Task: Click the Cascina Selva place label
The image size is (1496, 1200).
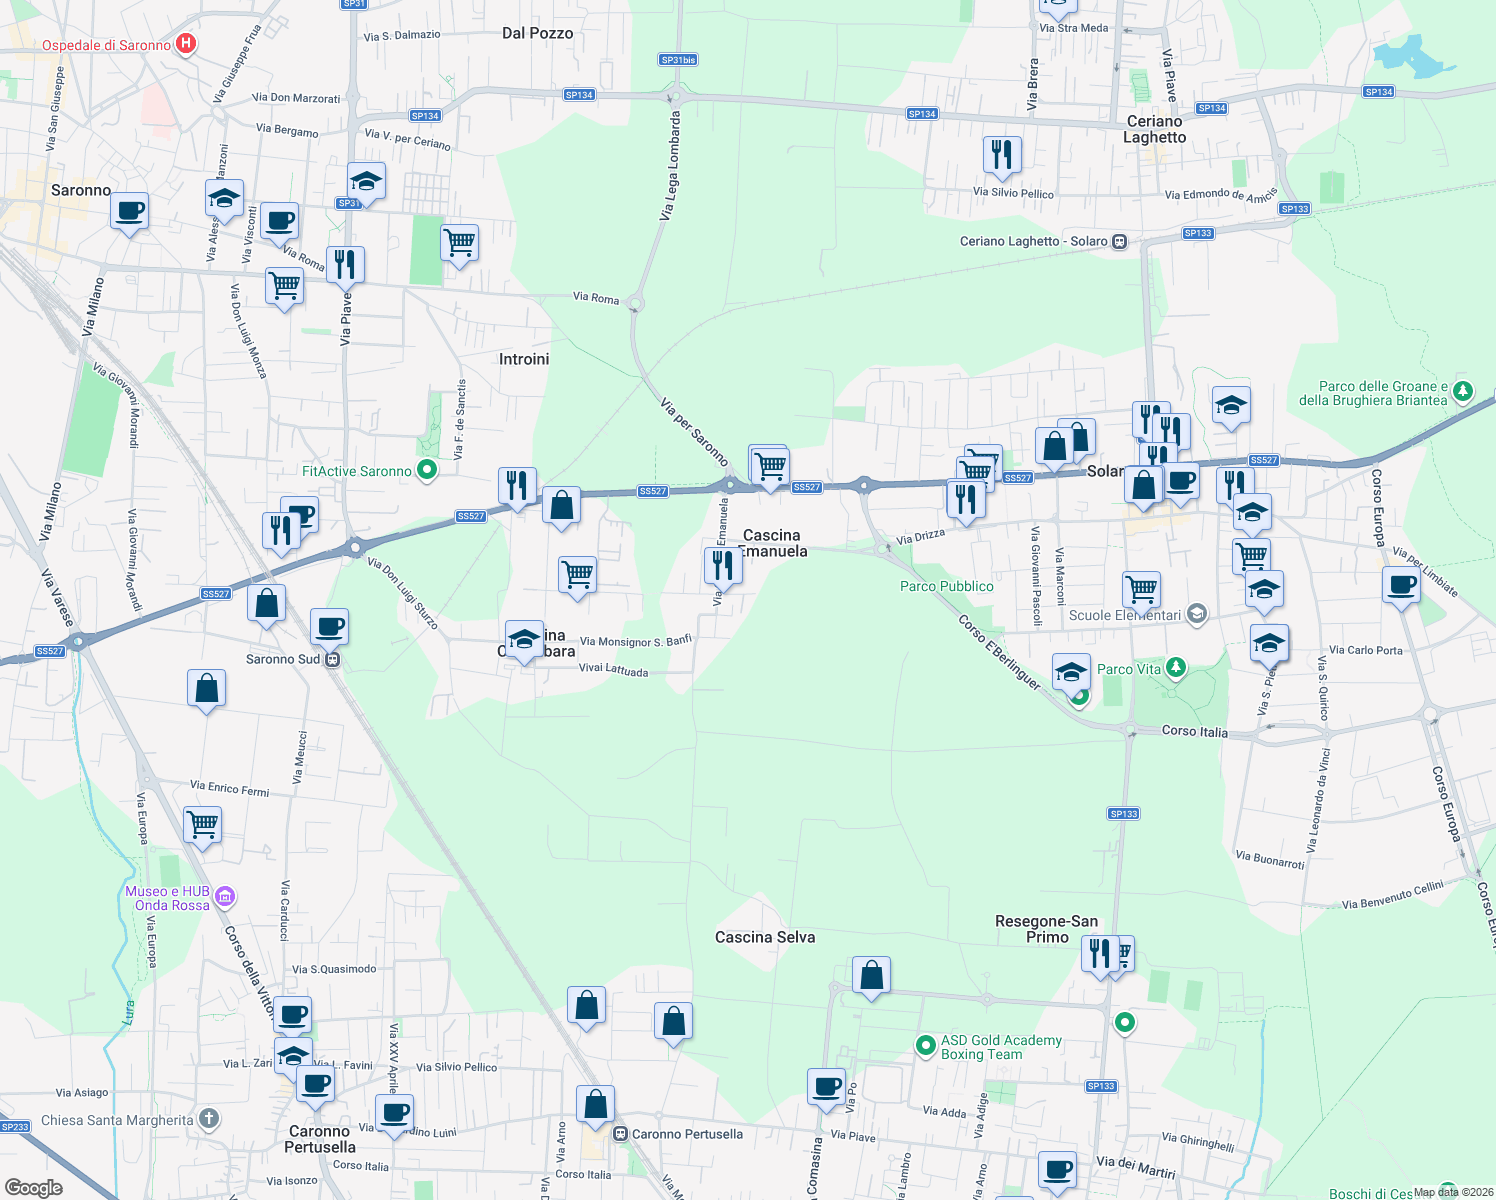Action: [765, 937]
